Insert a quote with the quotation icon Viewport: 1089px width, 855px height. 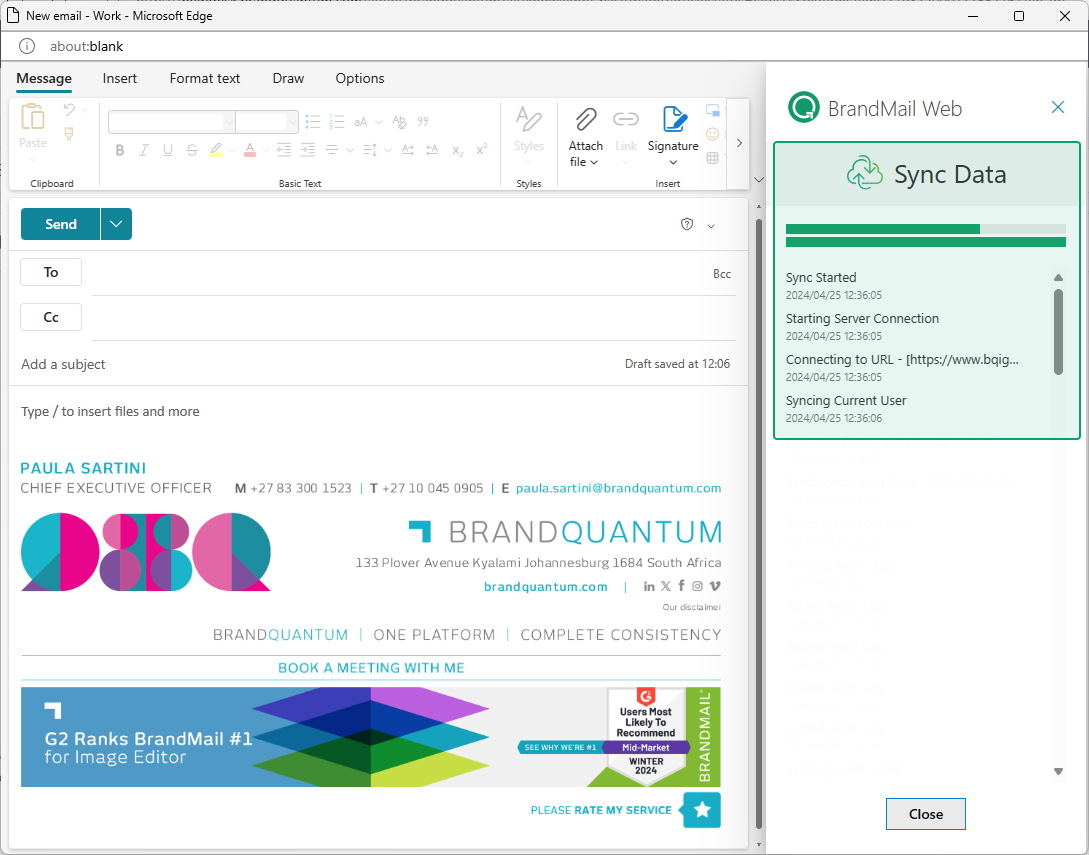pyautogui.click(x=423, y=122)
